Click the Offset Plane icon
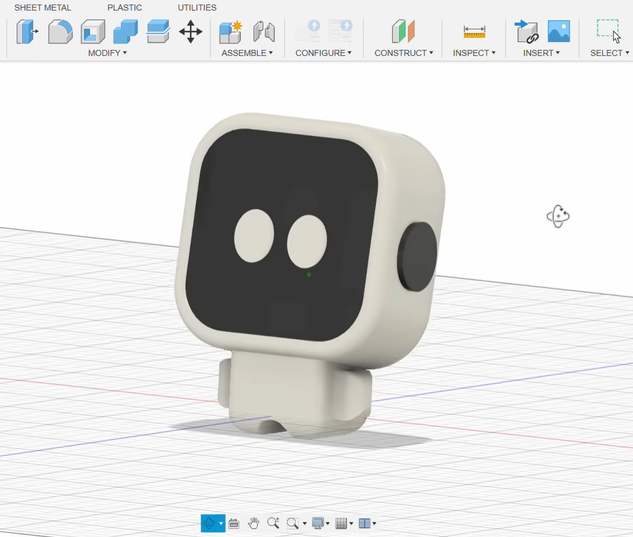 point(403,31)
